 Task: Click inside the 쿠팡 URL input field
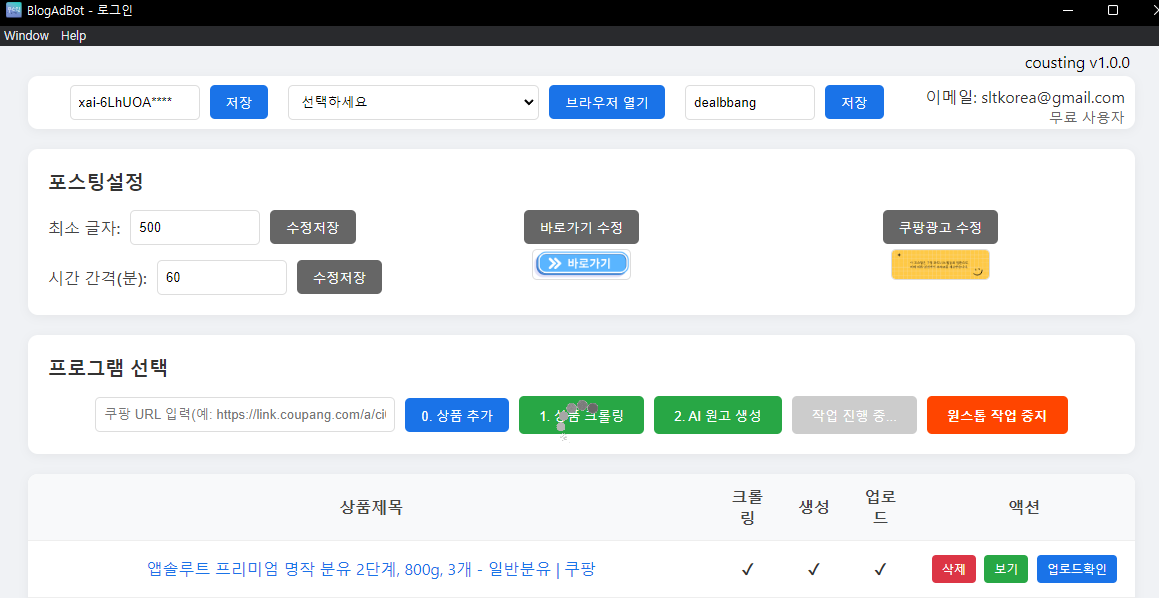click(244, 414)
